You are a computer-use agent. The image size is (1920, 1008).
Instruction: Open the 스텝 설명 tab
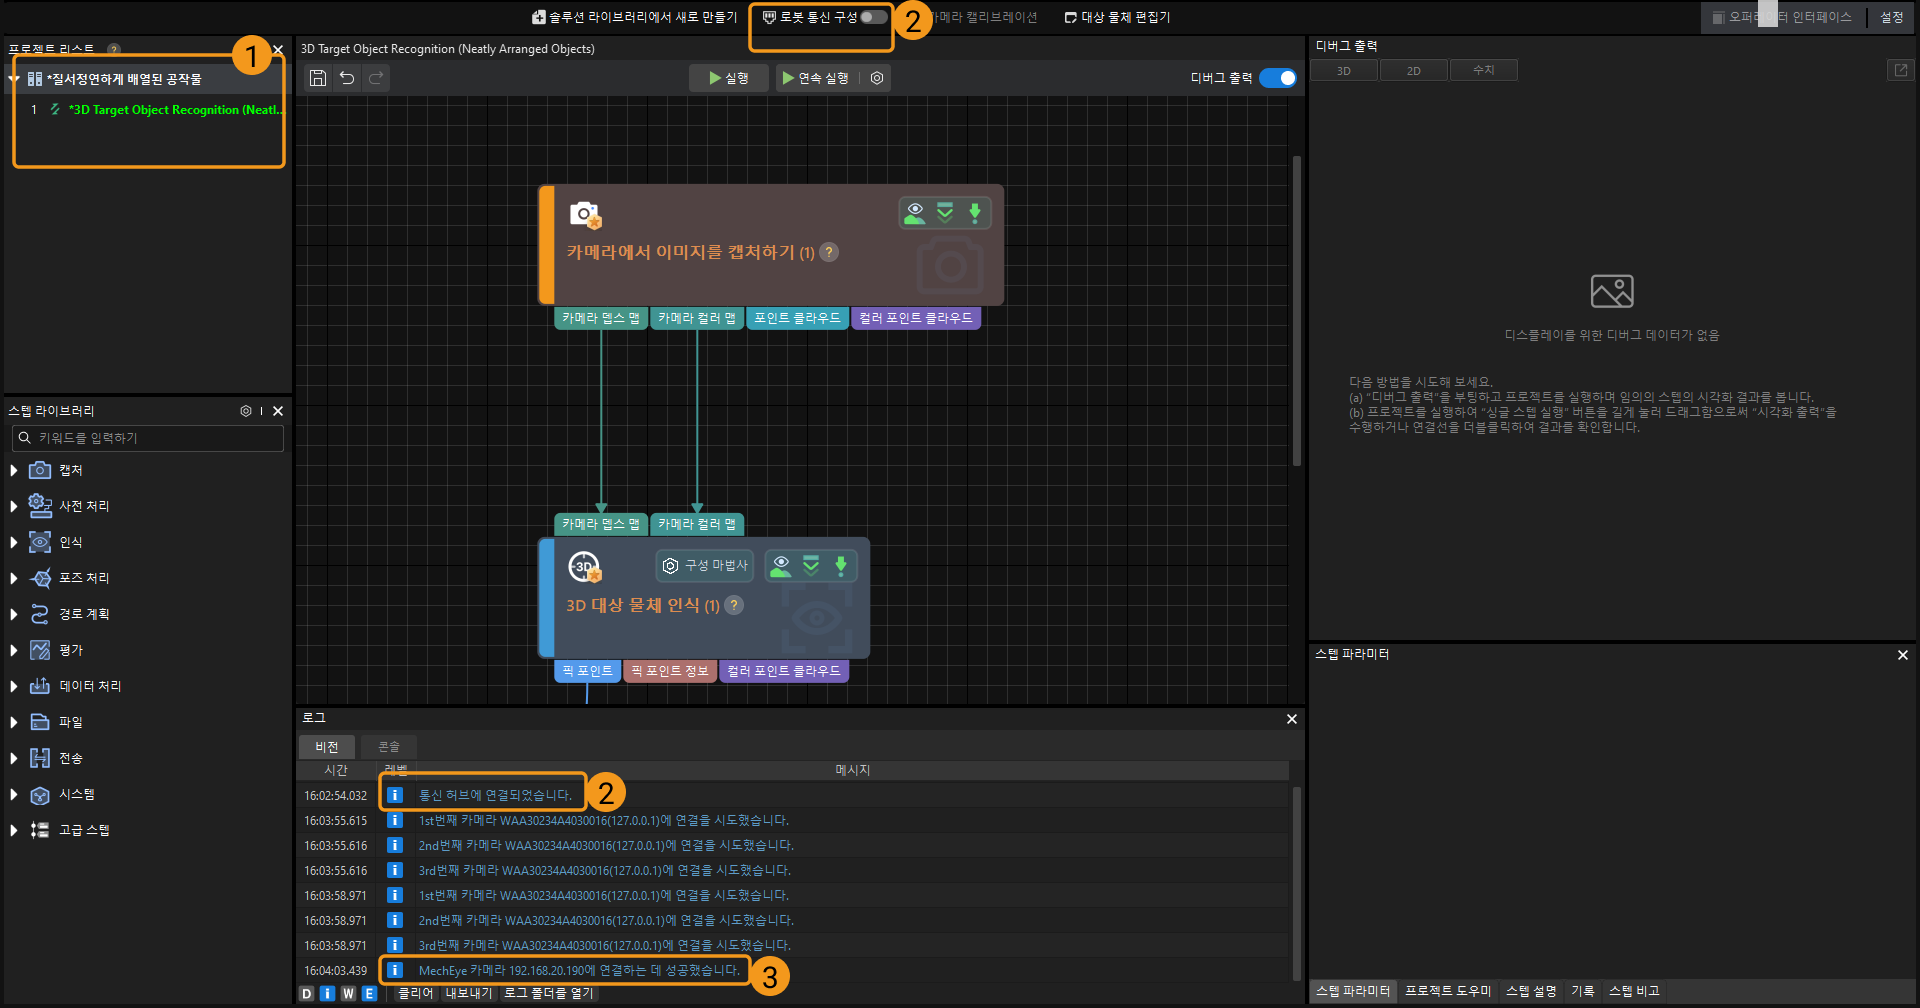point(1531,991)
